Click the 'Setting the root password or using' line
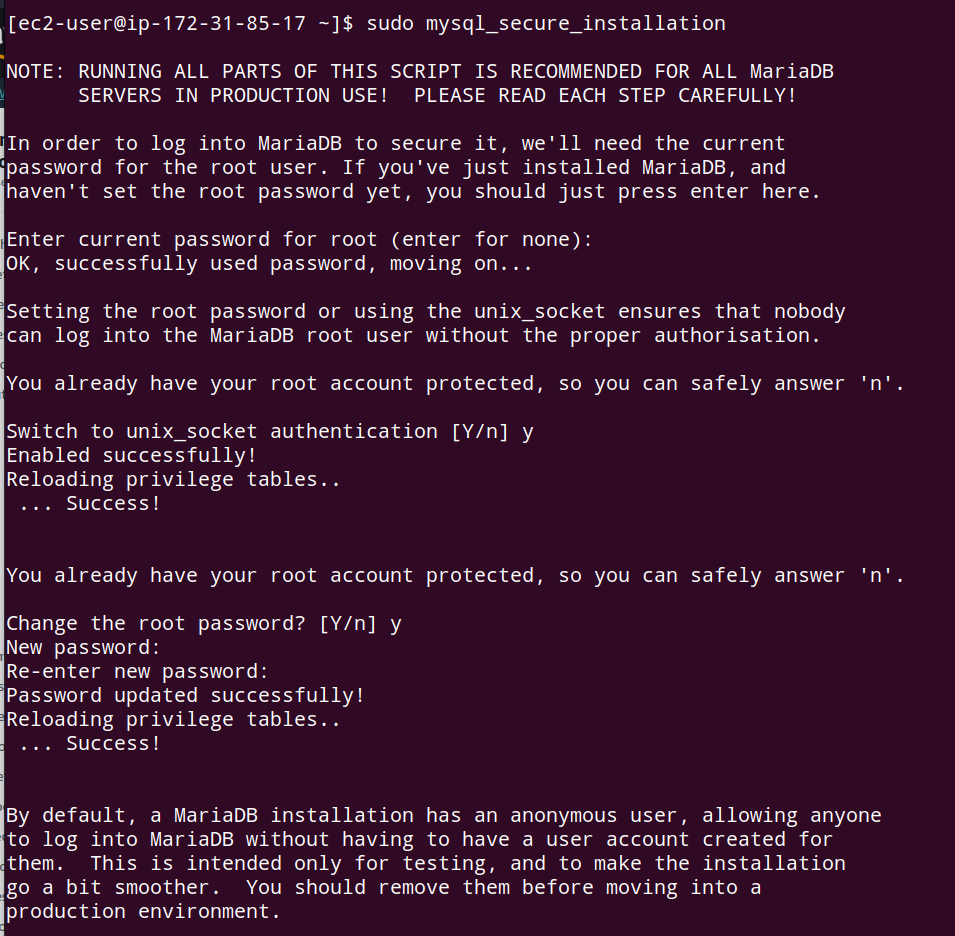The image size is (955, 936). click(426, 311)
